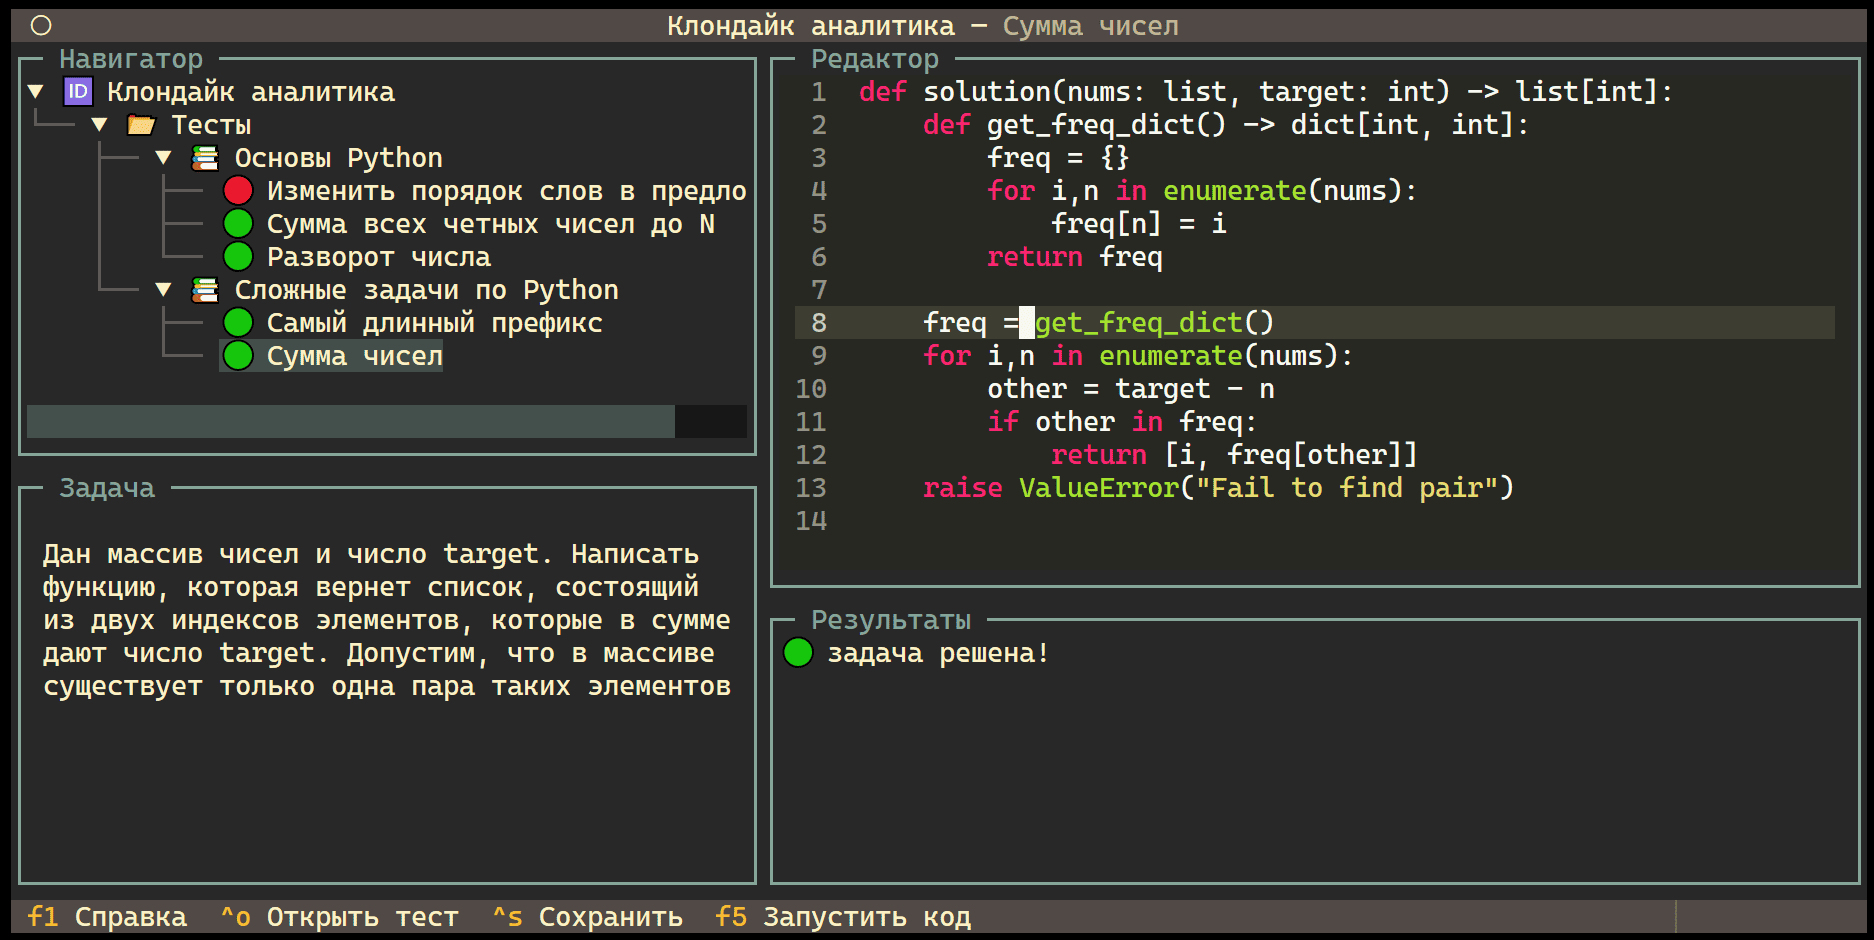Image resolution: width=1874 pixels, height=940 pixels.
Task: Collapse the Тесты folder arrow
Action: click(x=99, y=125)
